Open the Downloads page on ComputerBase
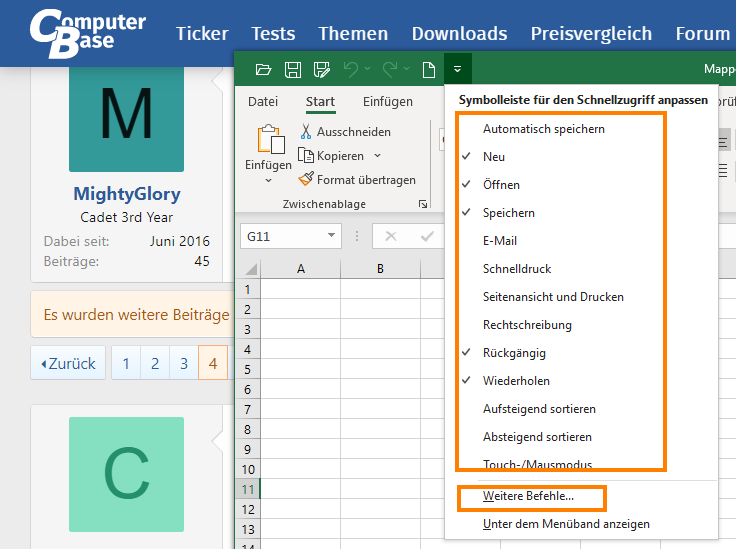Image resolution: width=736 pixels, height=549 pixels. (x=460, y=34)
